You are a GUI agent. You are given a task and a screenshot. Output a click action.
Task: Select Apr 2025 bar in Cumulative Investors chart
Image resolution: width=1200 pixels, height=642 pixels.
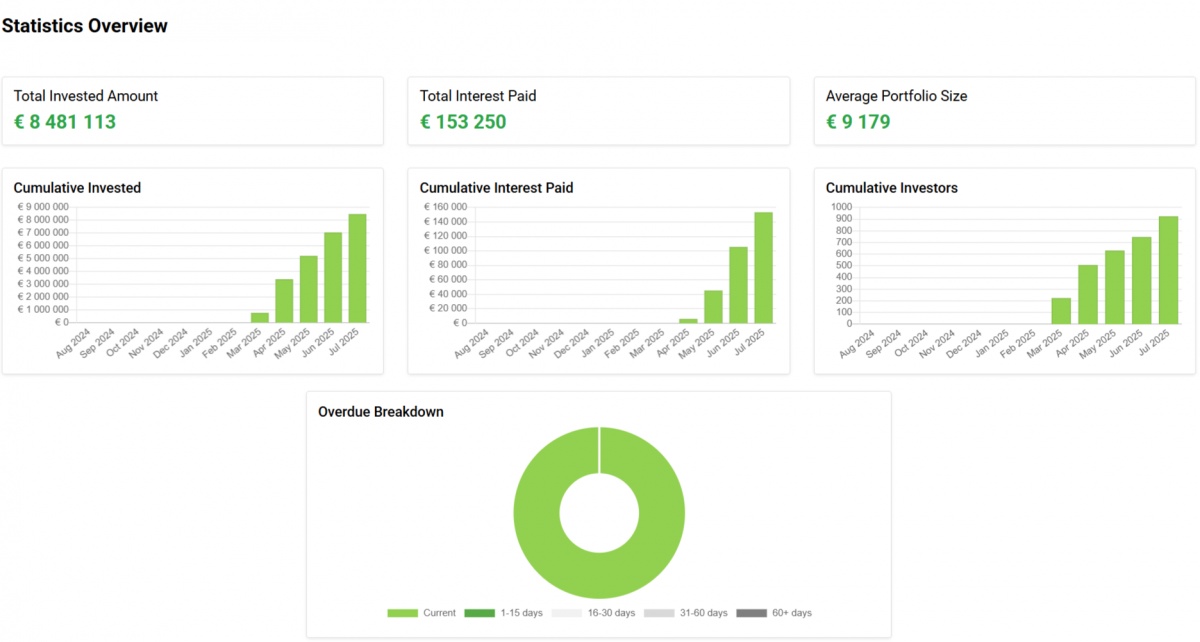[1088, 294]
